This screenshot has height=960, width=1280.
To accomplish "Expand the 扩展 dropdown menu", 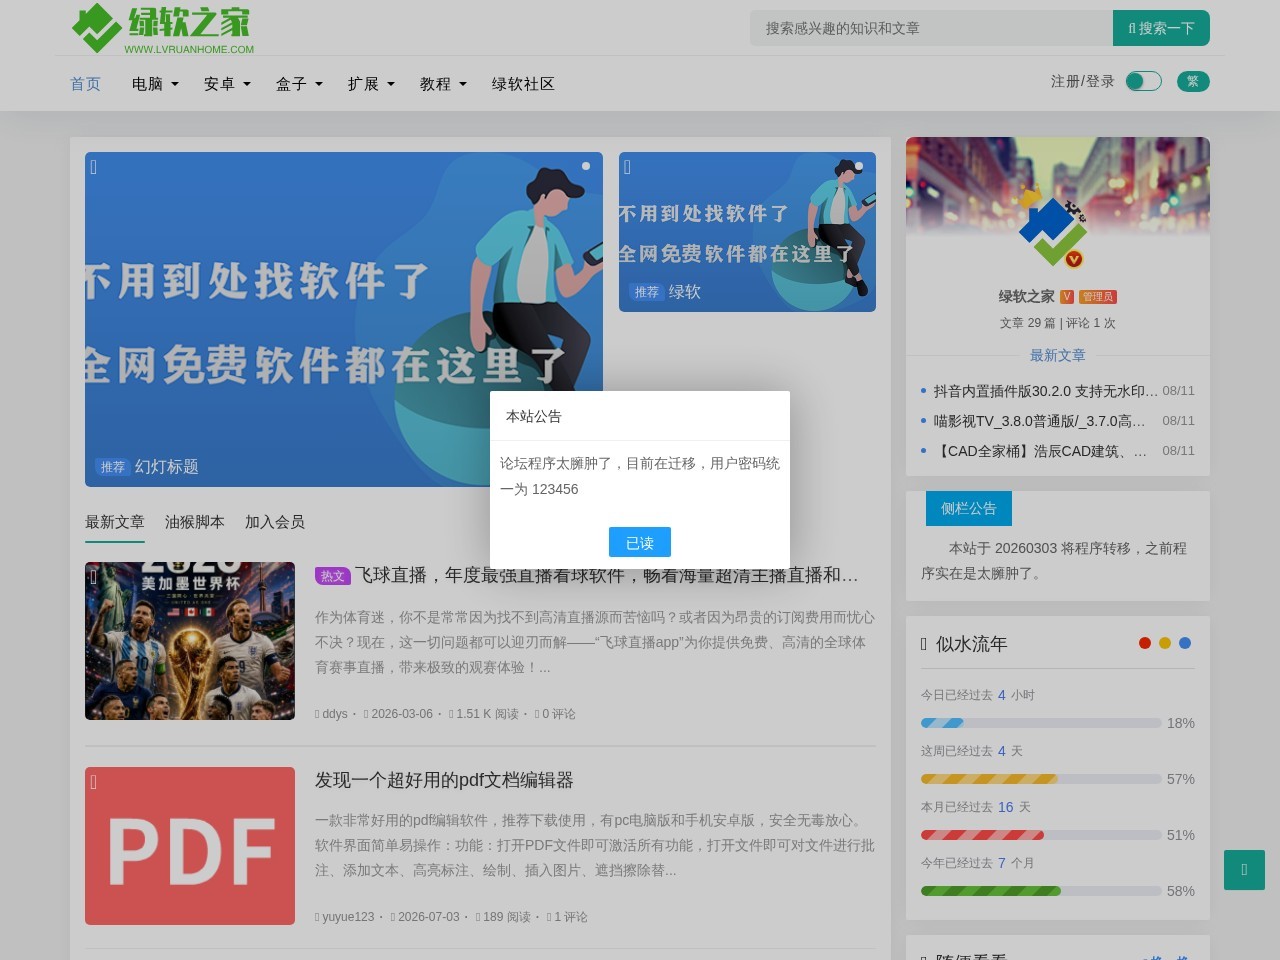I will point(371,84).
